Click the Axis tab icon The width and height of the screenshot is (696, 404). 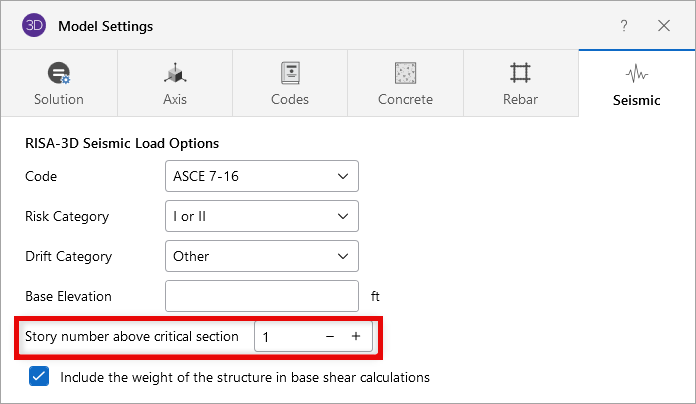pos(175,73)
